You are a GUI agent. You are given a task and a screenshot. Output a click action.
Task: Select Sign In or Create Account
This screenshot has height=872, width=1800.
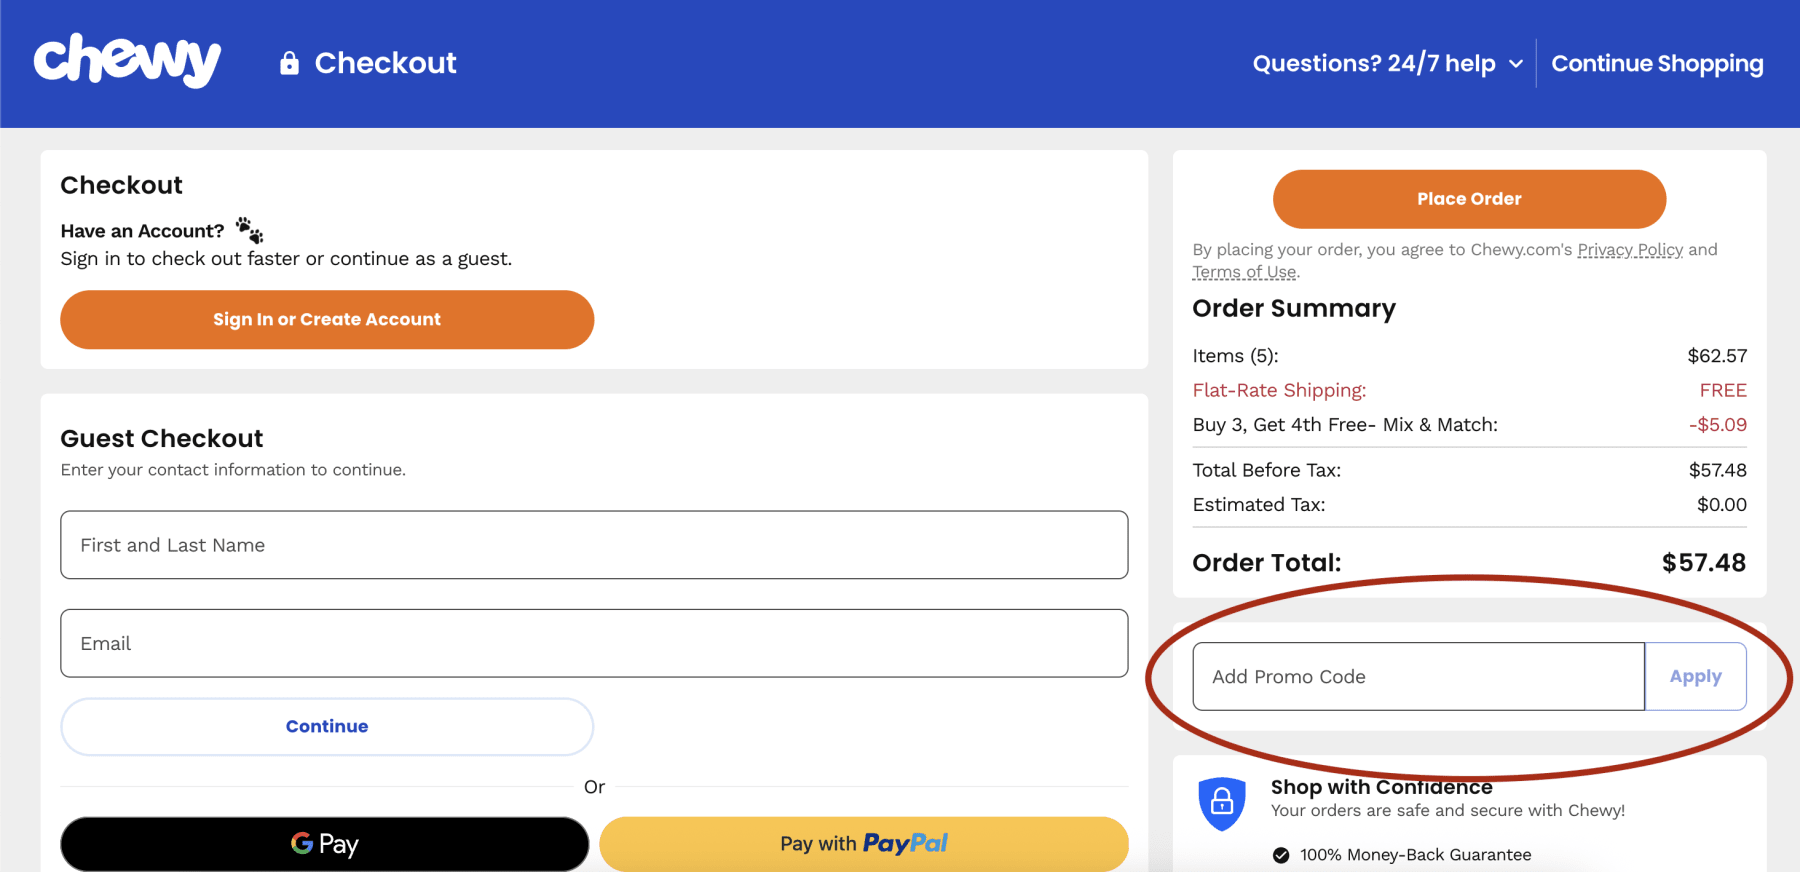tap(327, 319)
